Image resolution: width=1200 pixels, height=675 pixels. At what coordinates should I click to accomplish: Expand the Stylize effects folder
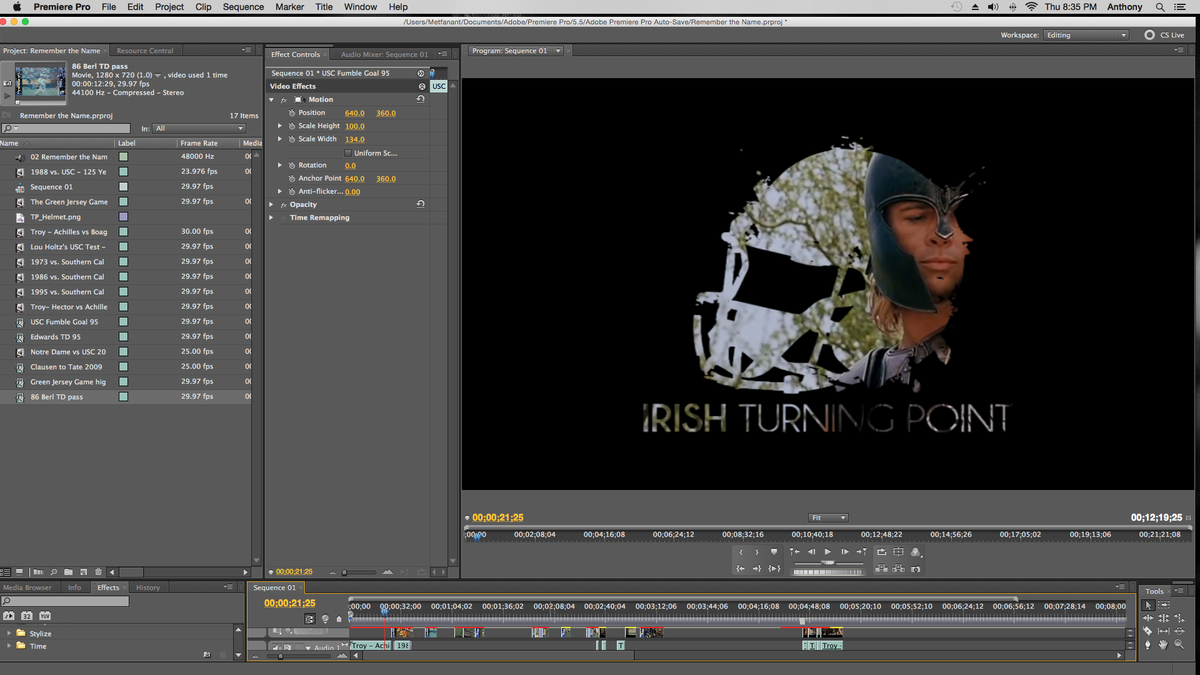coord(9,633)
